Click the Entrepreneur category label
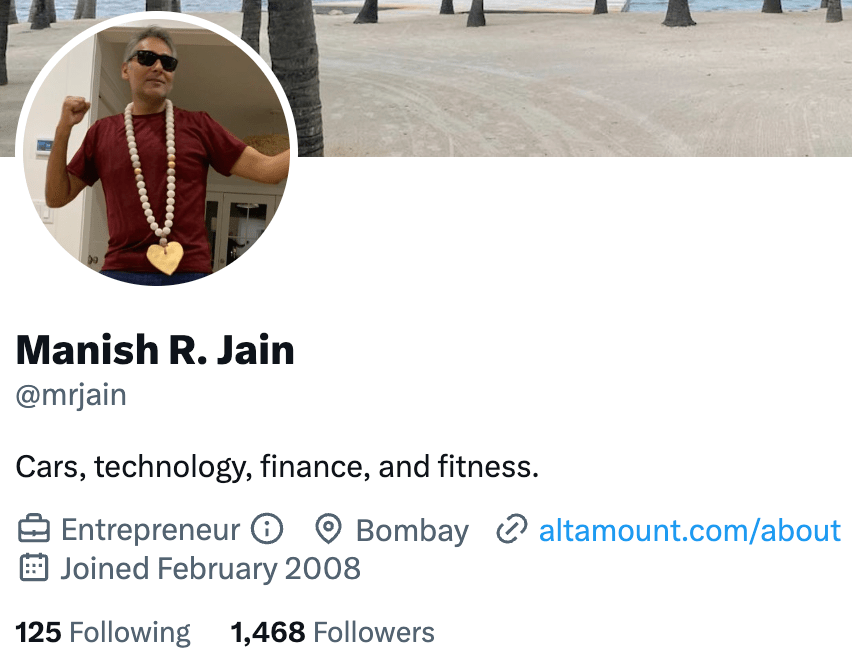Image resolution: width=852 pixels, height=656 pixels. (150, 530)
